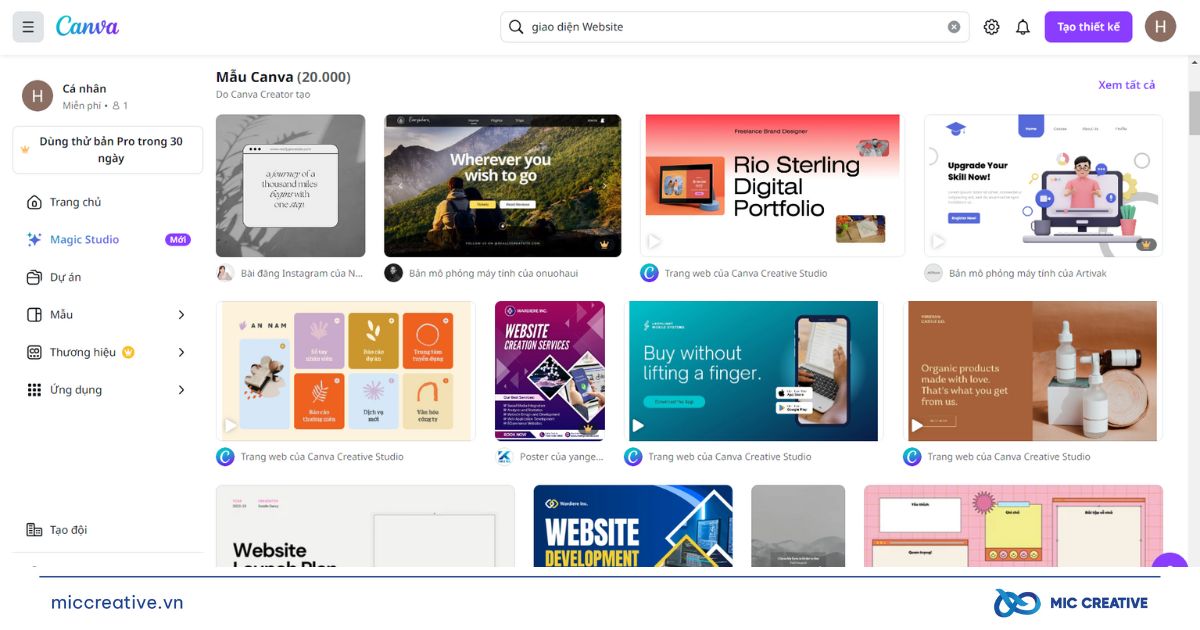This screenshot has height=630, width=1200.
Task: Click the search magnifier icon
Action: point(516,27)
